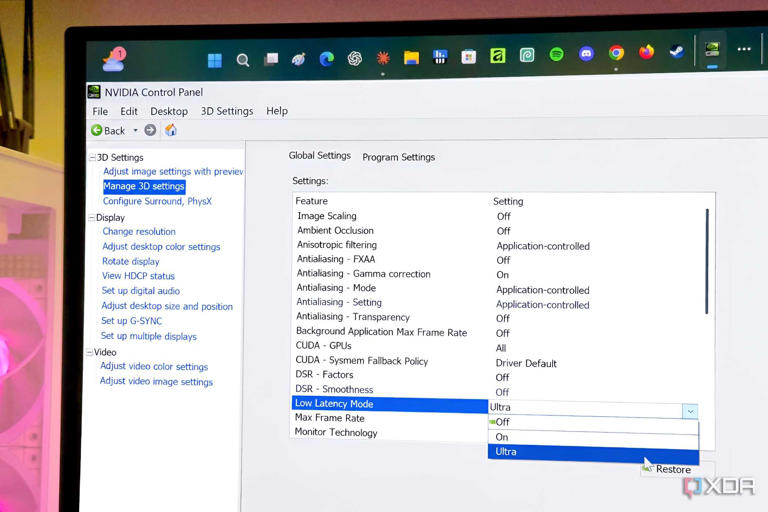
Task: Click the Low Latency Mode dropdown arrow
Action: pos(690,411)
